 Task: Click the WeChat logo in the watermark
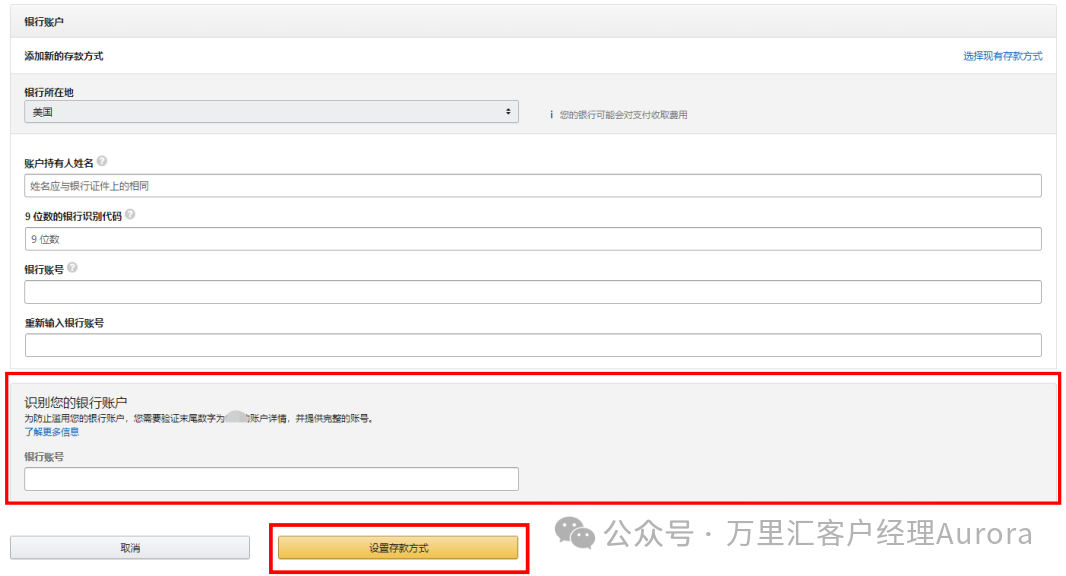coord(575,533)
